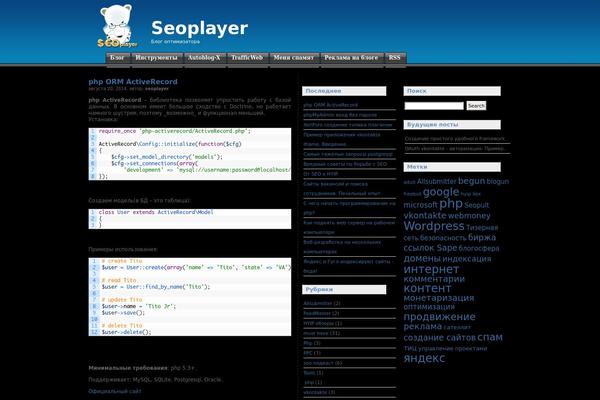
Task: Go to the Инструменты tab
Action: coord(157,58)
